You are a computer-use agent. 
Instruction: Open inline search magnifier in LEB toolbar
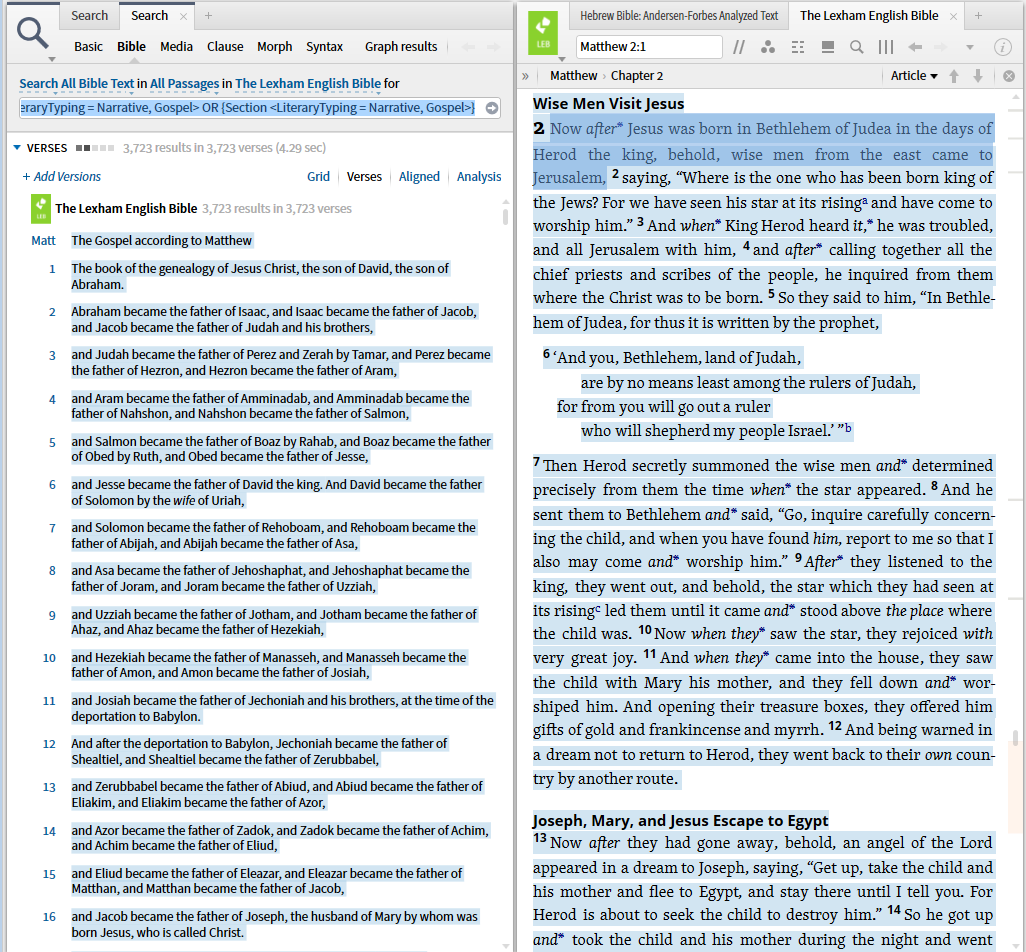[857, 47]
